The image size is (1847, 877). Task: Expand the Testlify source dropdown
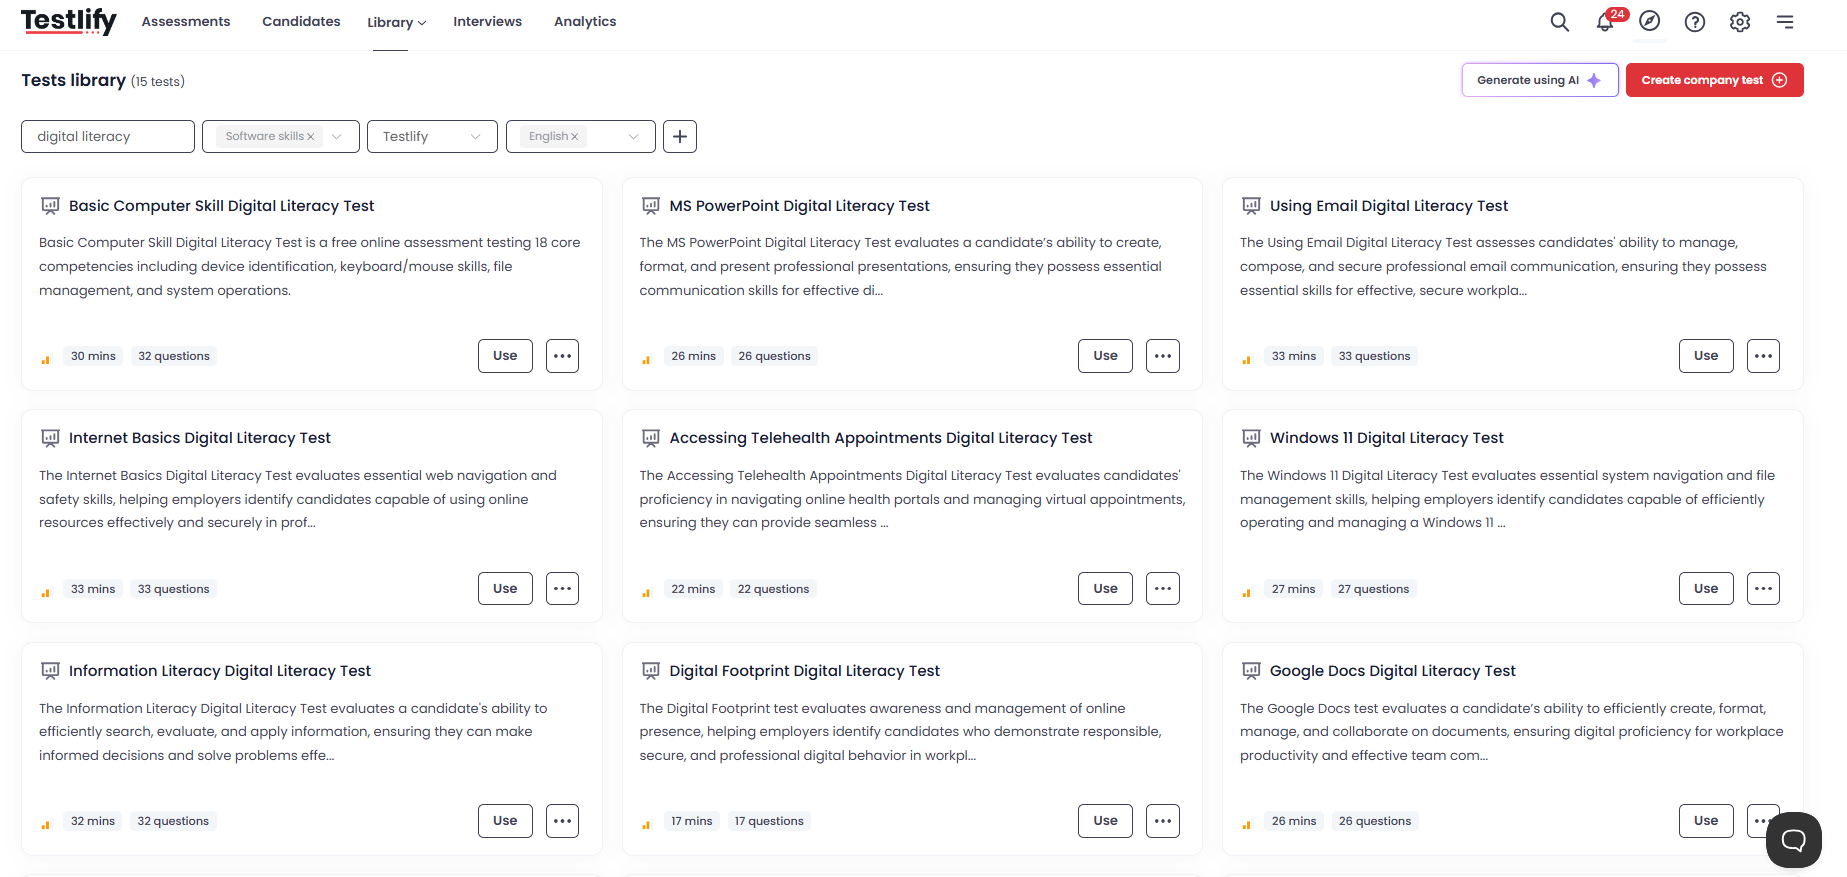tap(475, 137)
